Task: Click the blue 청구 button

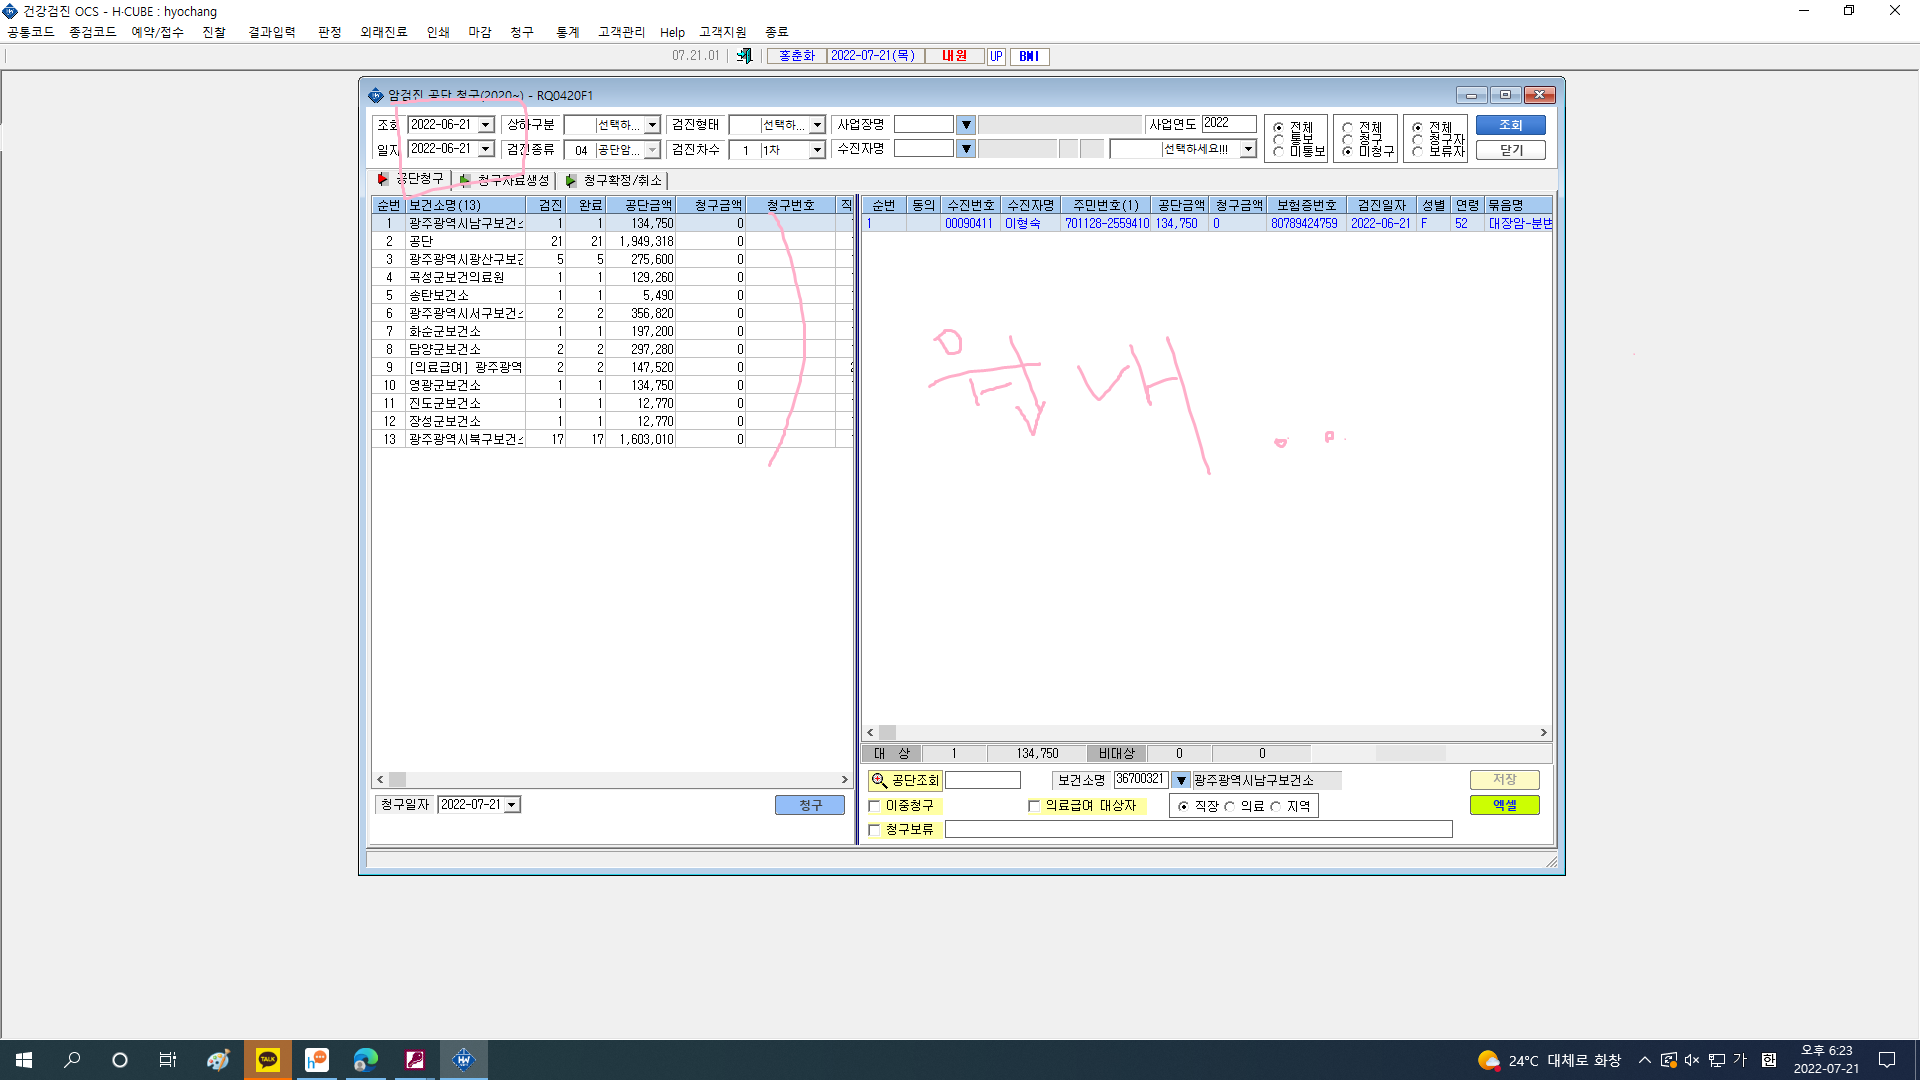Action: (x=810, y=805)
